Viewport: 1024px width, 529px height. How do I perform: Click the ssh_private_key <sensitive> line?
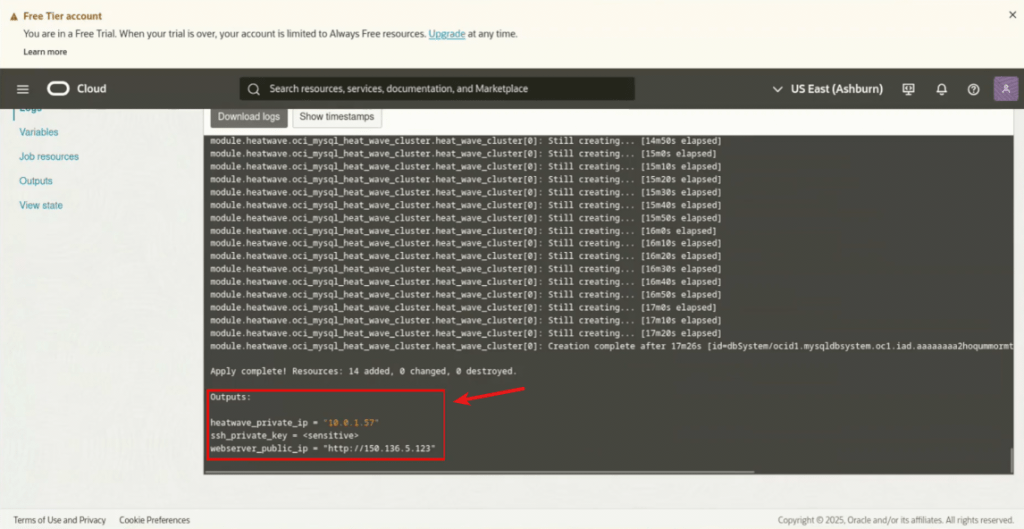pyautogui.click(x=285, y=435)
